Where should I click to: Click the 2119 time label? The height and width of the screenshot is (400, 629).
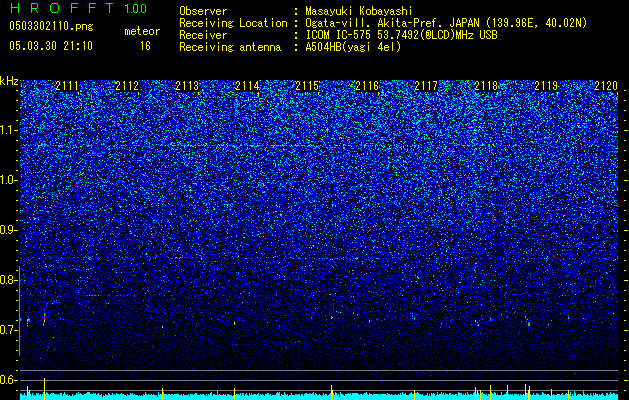(x=546, y=86)
